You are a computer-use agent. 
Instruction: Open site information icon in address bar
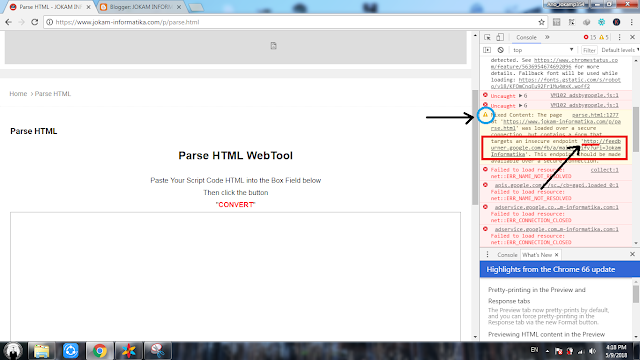(49, 22)
